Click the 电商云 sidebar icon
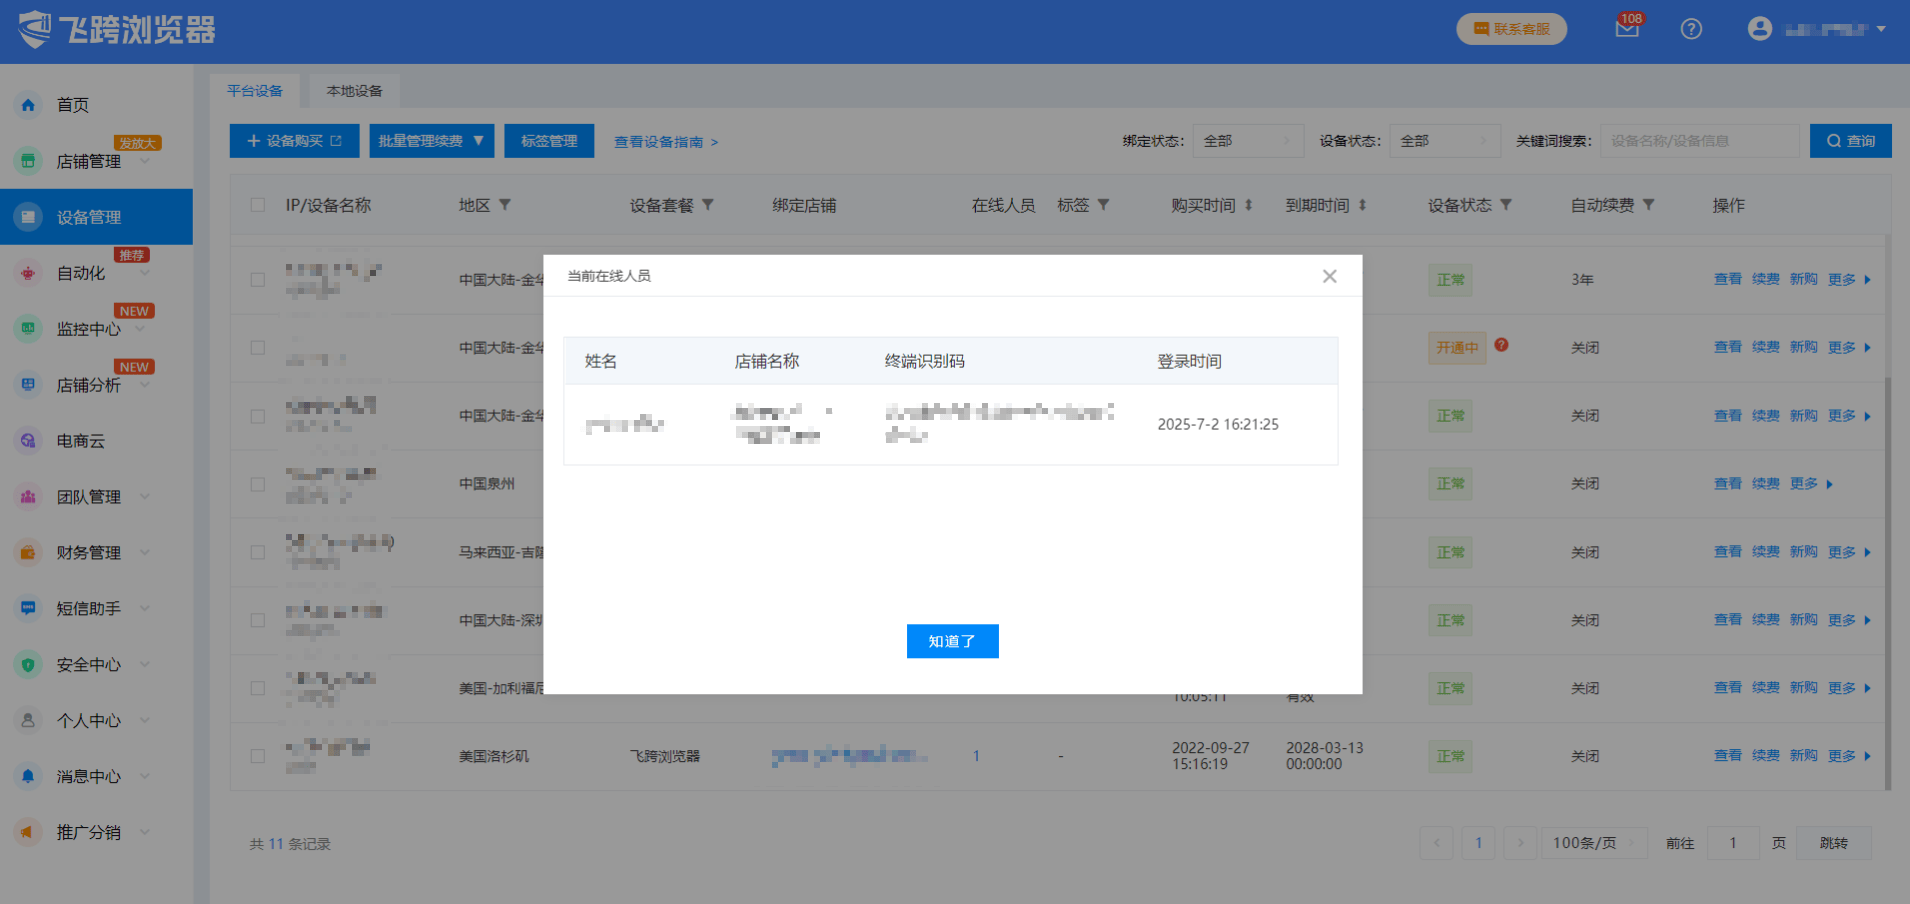Image resolution: width=1910 pixels, height=904 pixels. click(x=28, y=441)
